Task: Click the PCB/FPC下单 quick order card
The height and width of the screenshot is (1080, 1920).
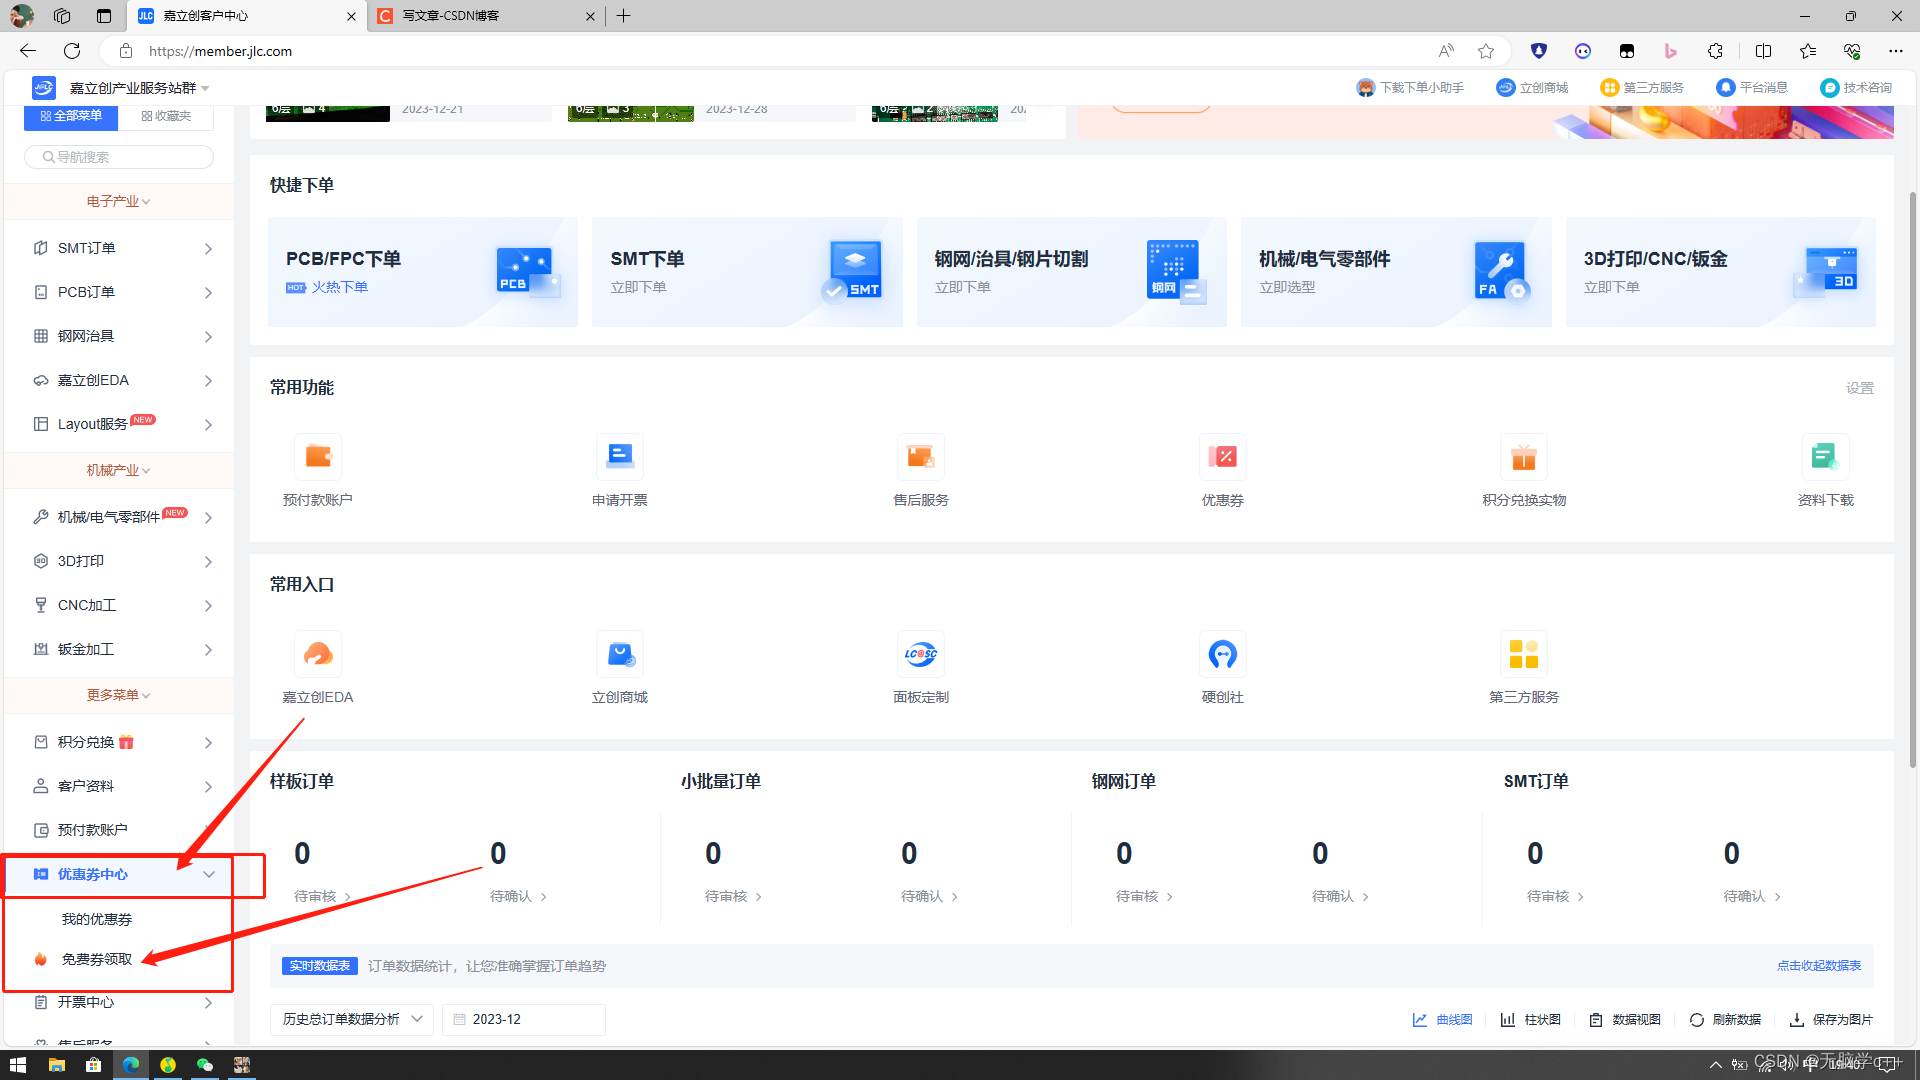Action: point(422,272)
